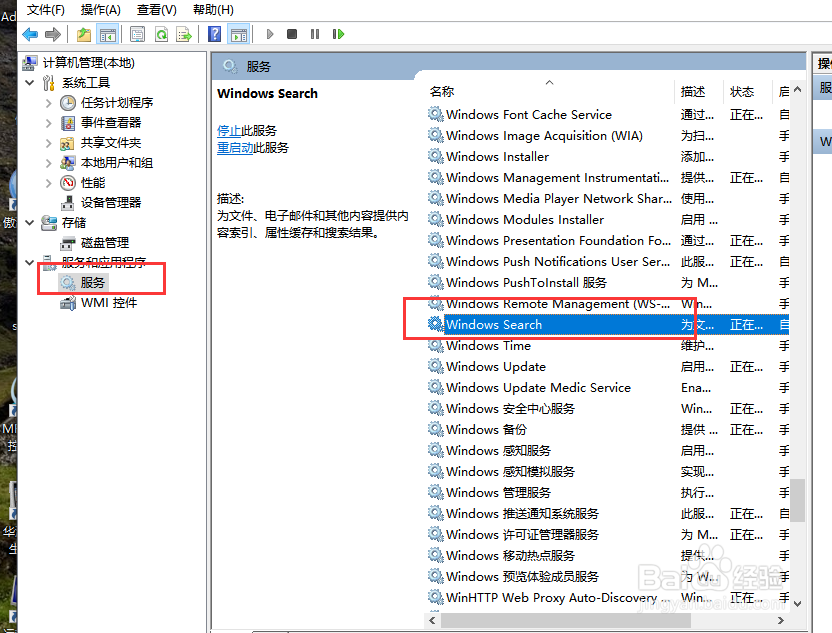Click the 停止 this service link
The width and height of the screenshot is (832, 633).
pyautogui.click(x=229, y=131)
